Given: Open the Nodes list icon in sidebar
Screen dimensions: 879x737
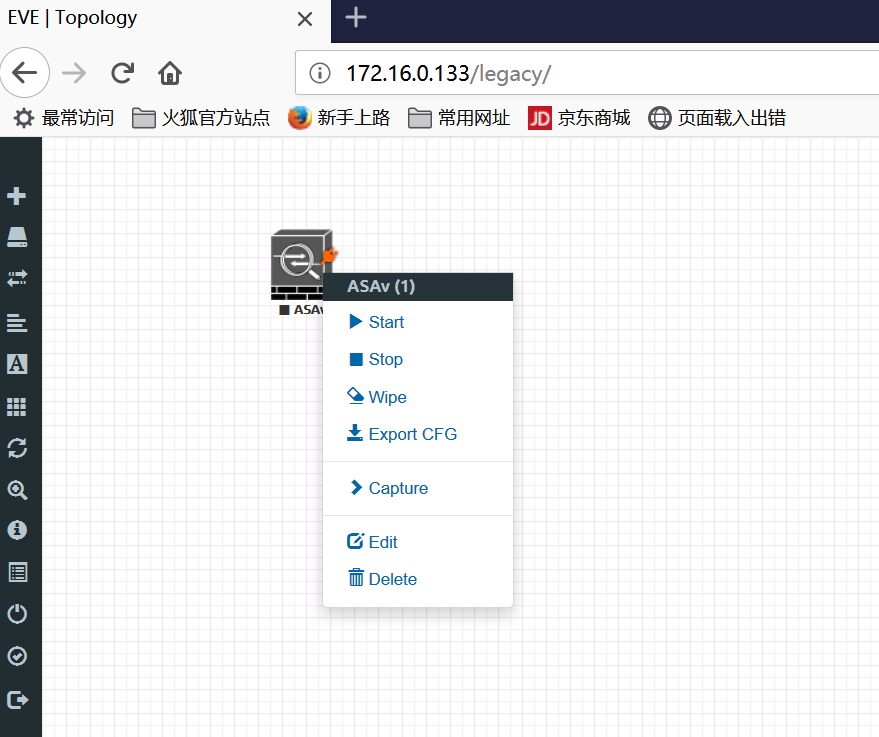Looking at the screenshot, I should tap(17, 237).
